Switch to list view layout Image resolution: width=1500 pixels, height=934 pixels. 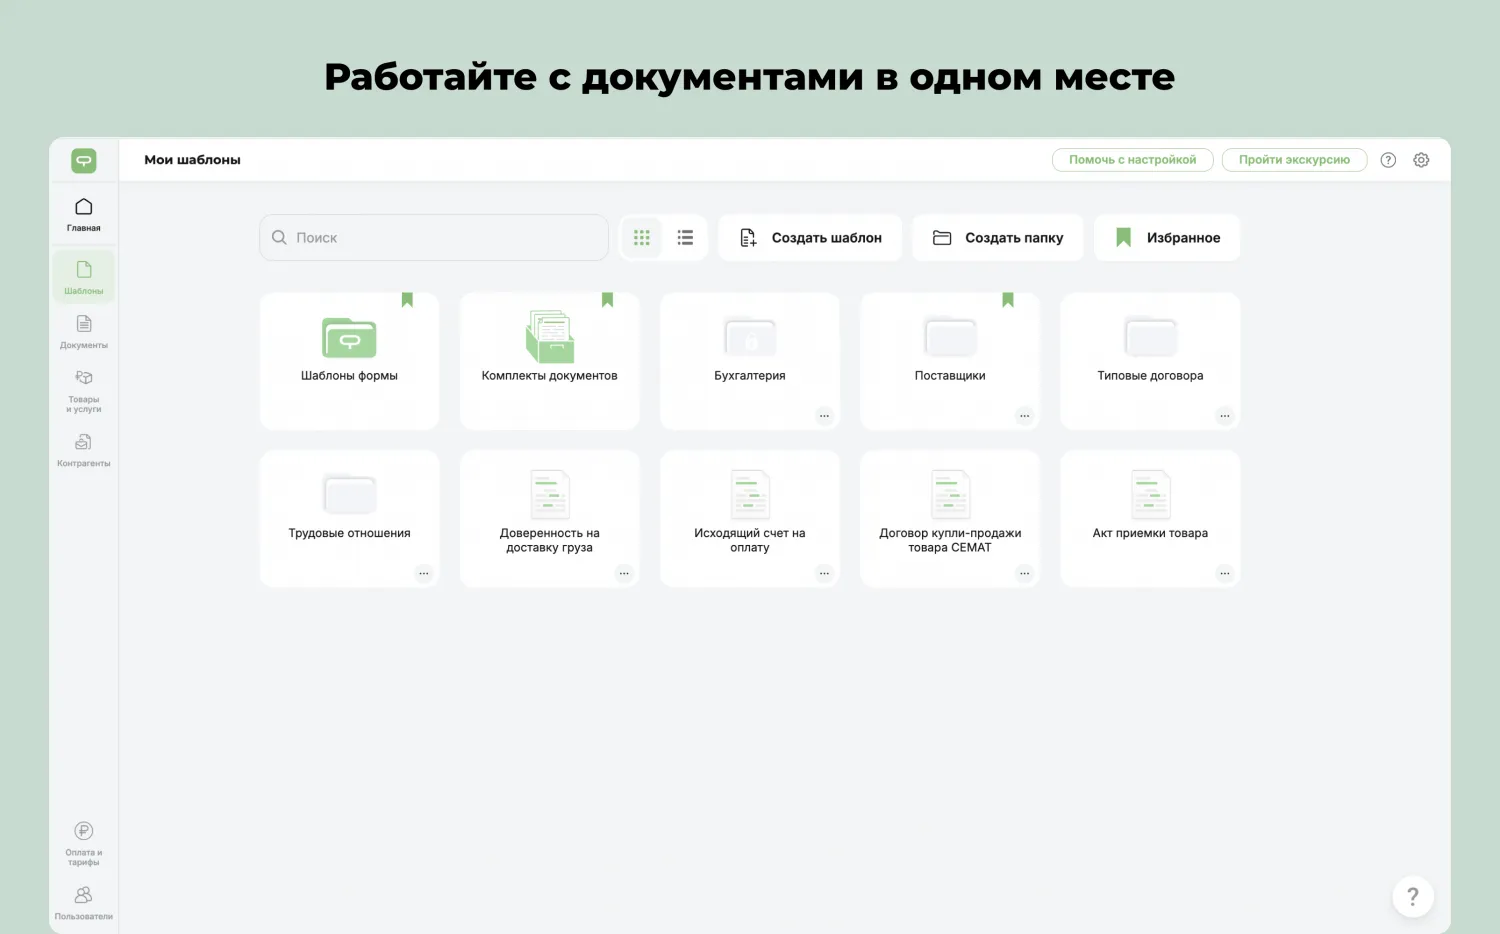pyautogui.click(x=685, y=238)
